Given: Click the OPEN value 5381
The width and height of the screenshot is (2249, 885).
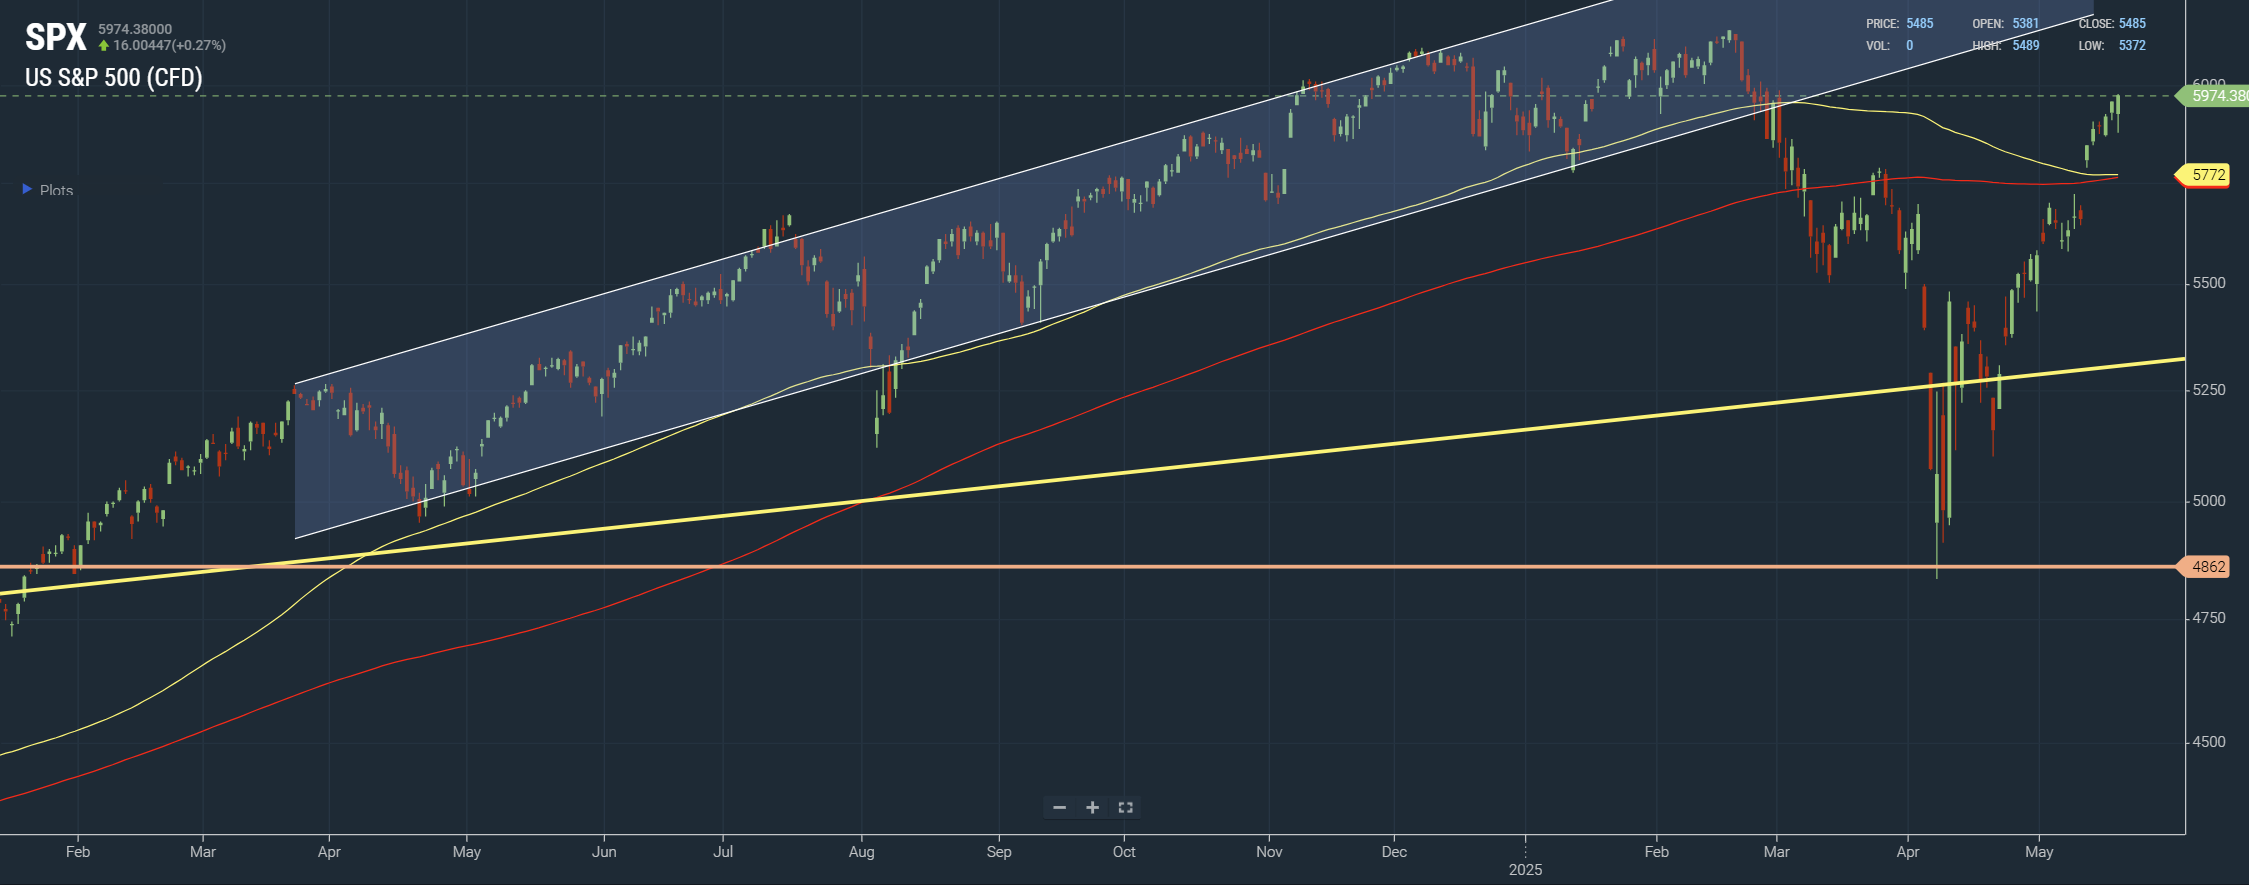Looking at the screenshot, I should coord(2026,23).
